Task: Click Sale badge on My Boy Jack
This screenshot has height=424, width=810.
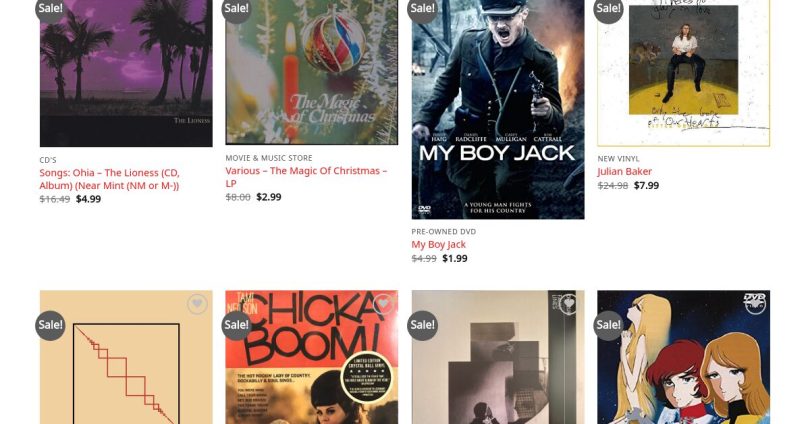Action: point(422,9)
